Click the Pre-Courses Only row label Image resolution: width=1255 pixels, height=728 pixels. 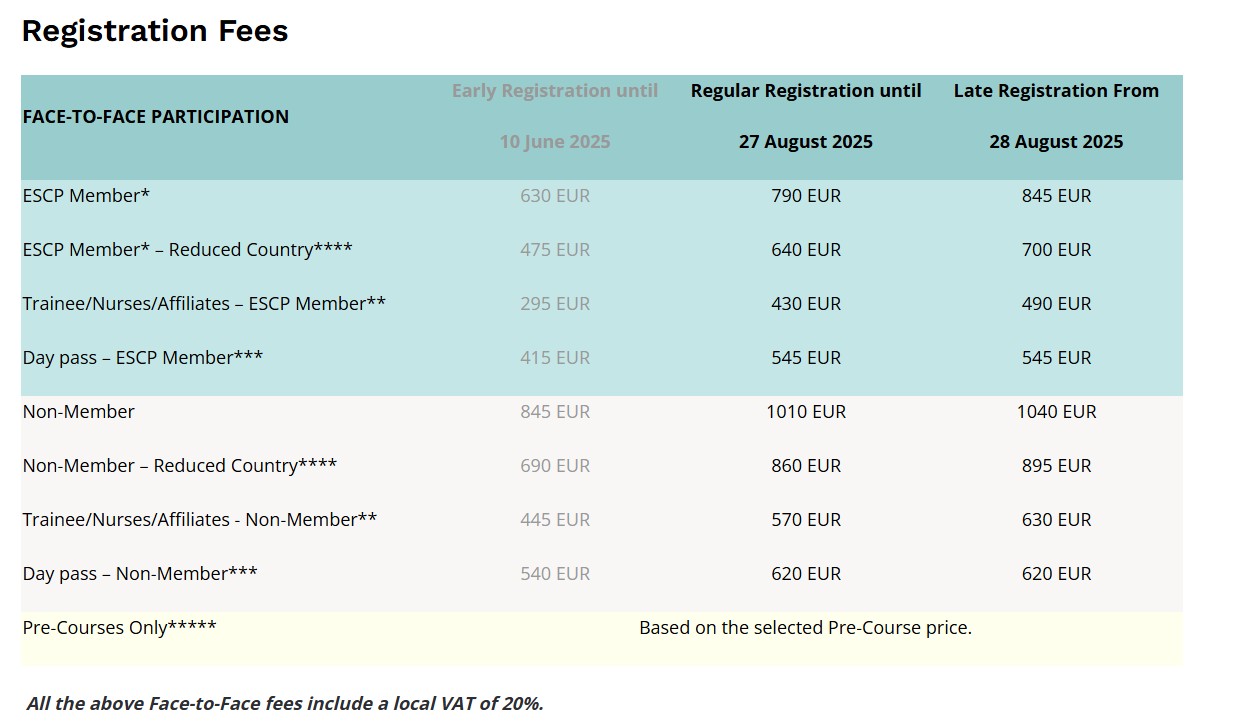click(119, 628)
